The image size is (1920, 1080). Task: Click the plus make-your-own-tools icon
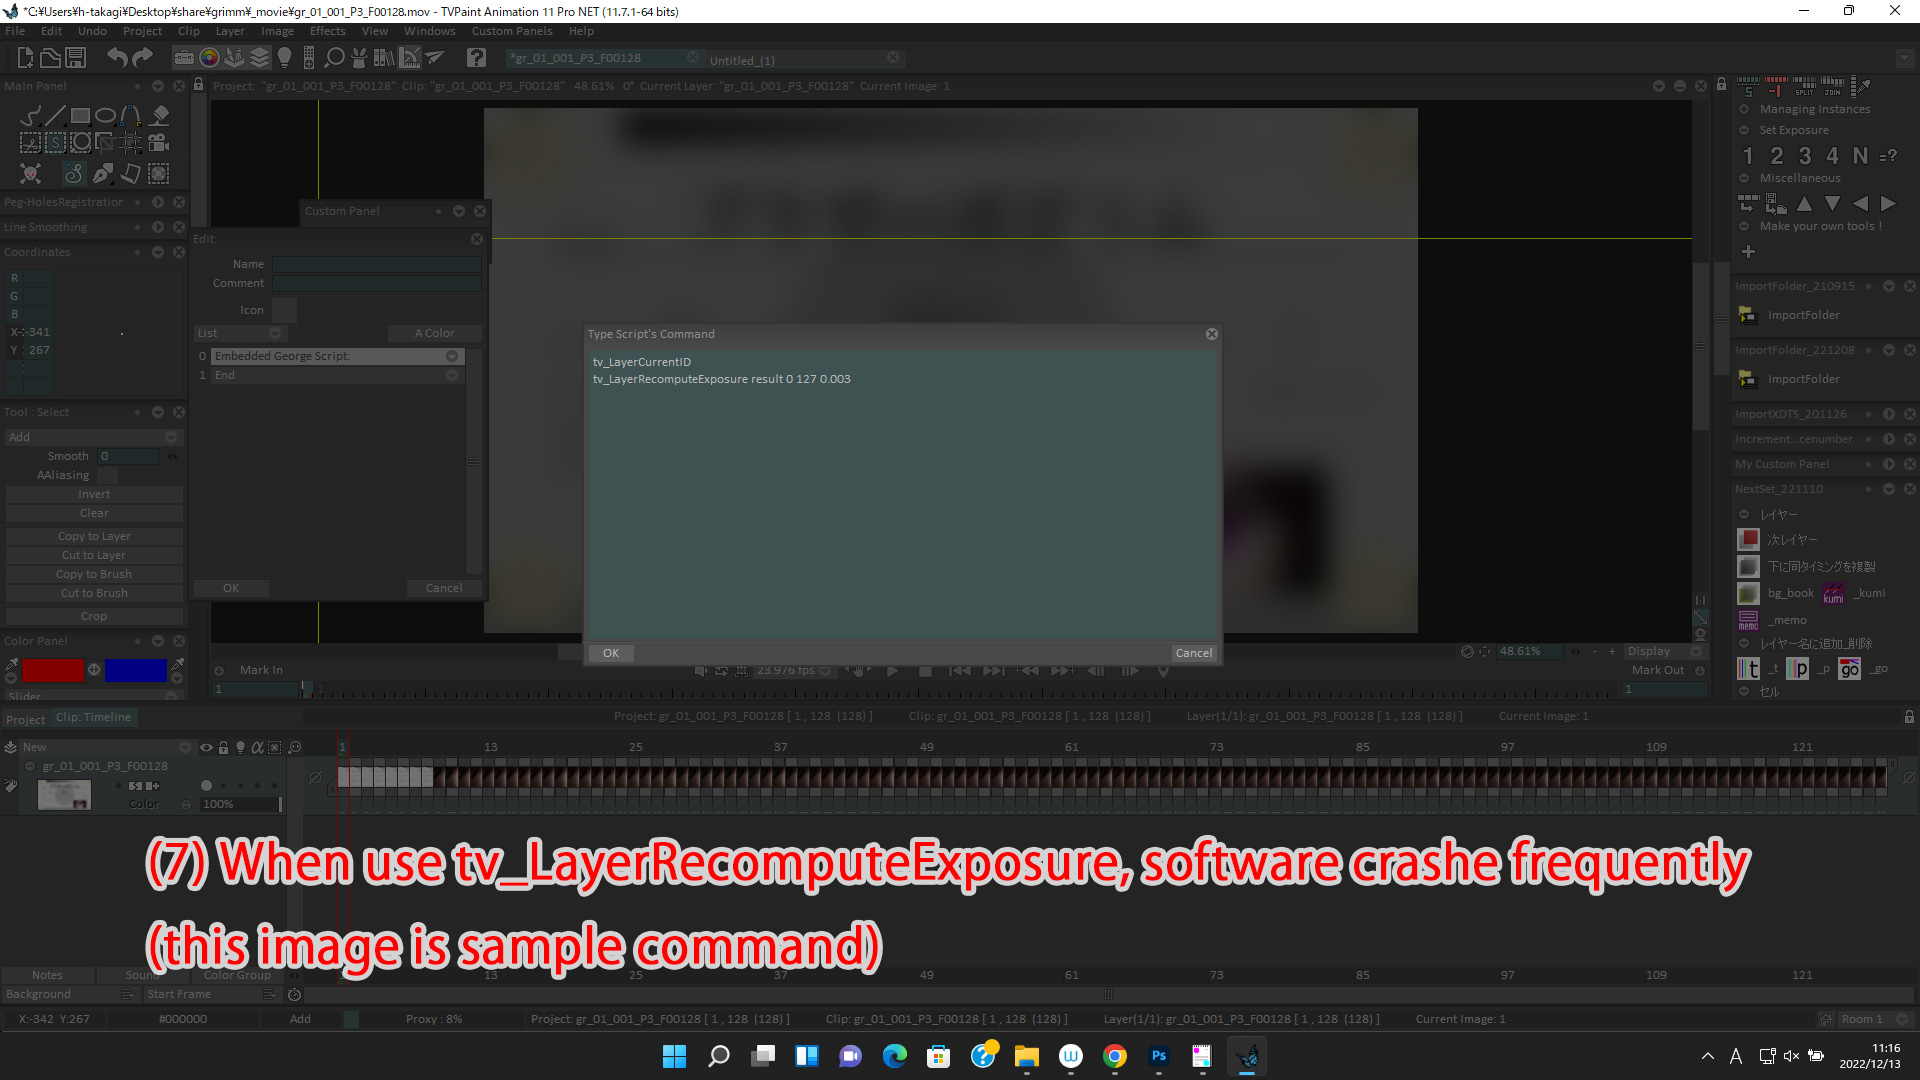click(x=1748, y=252)
